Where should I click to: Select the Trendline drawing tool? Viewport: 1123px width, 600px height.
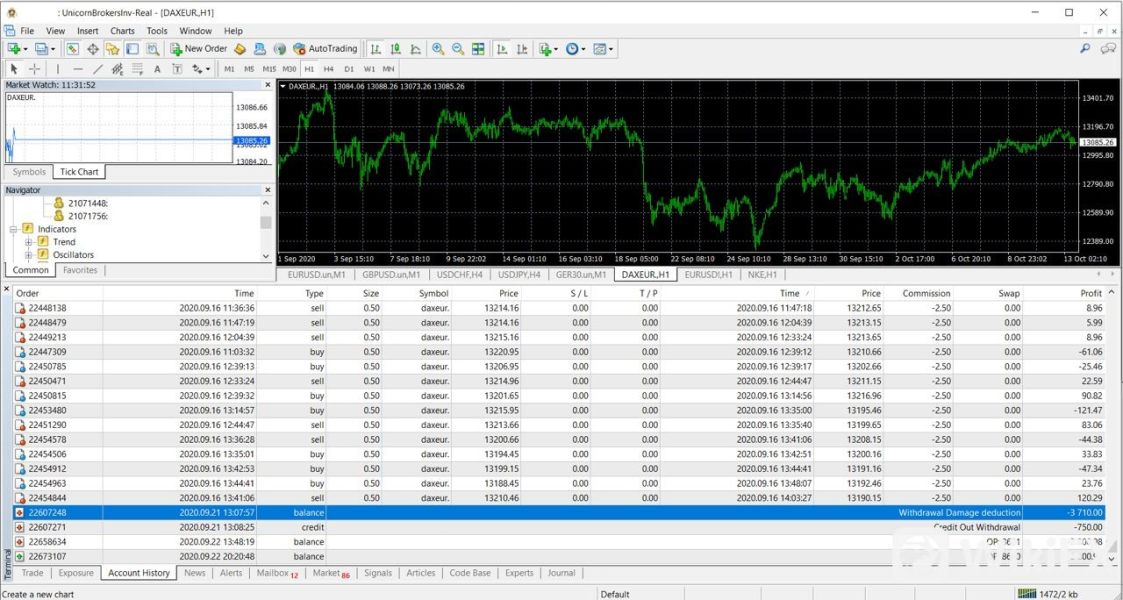pos(97,69)
